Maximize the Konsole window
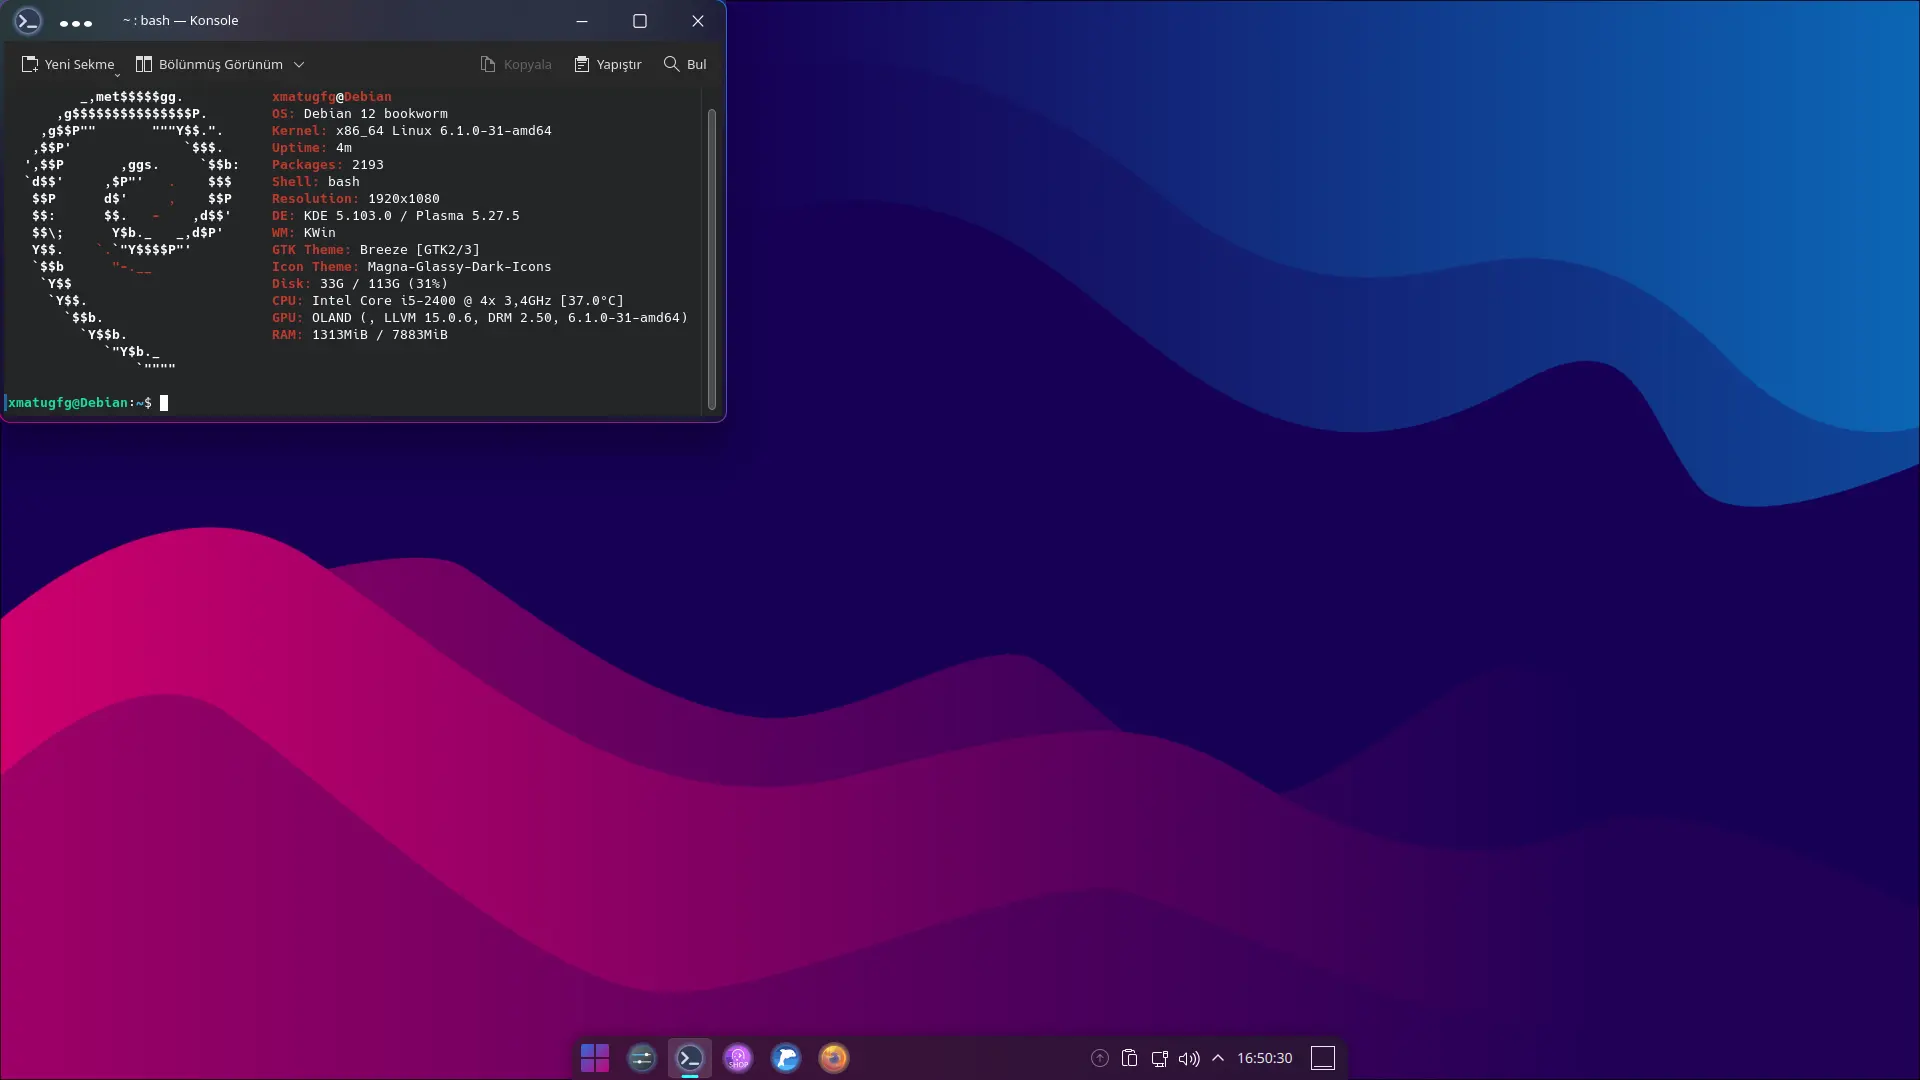Image resolution: width=1920 pixels, height=1080 pixels. 640,21
